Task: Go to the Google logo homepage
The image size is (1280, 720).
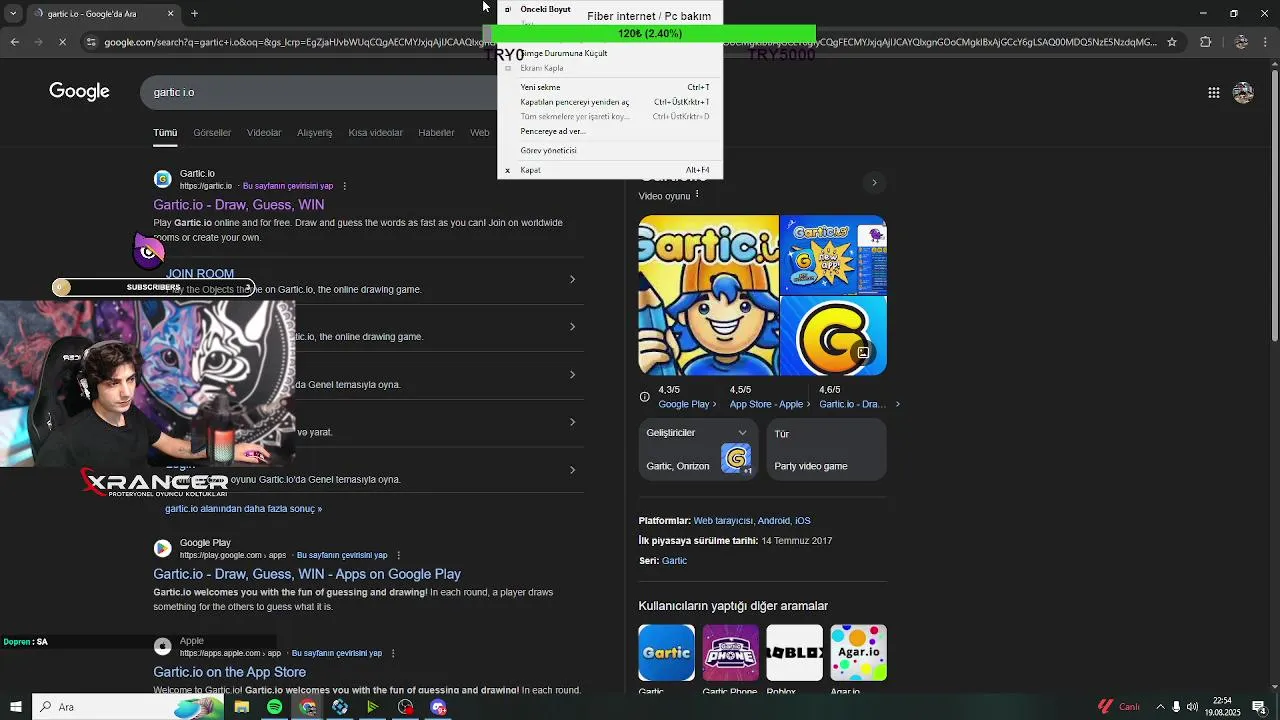Action: pyautogui.click(x=79, y=92)
